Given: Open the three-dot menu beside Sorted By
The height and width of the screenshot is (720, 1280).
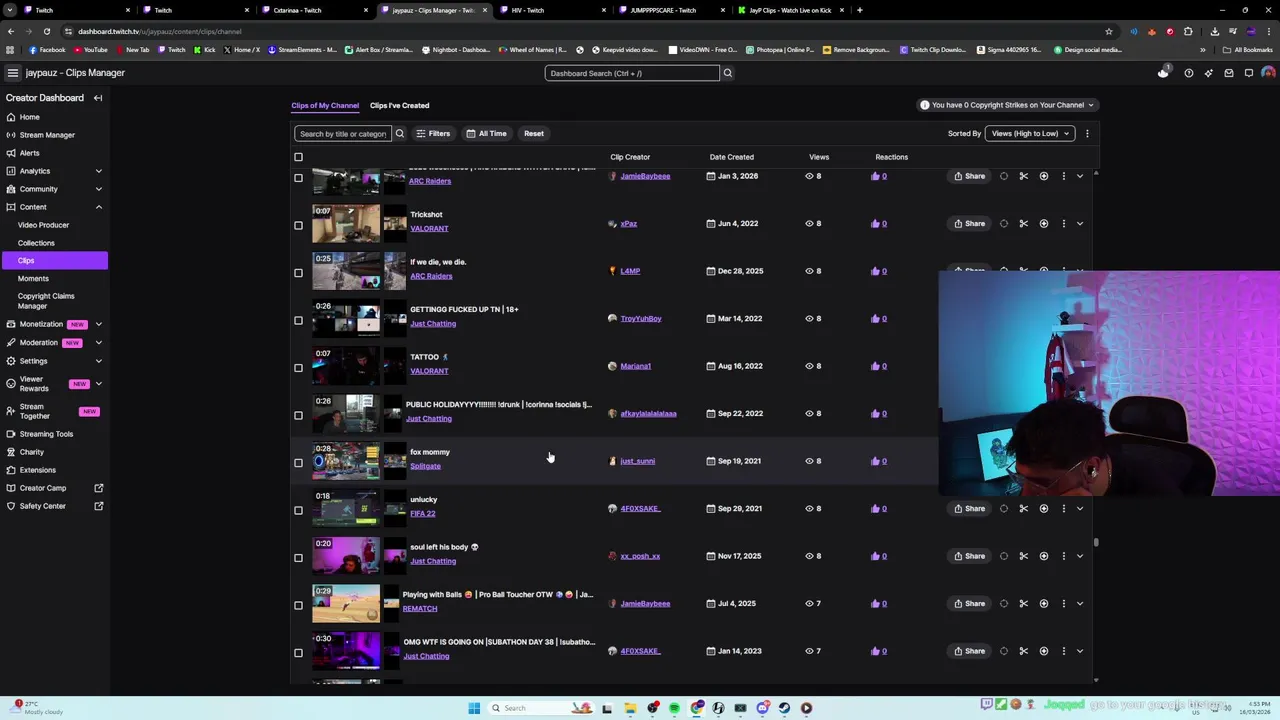Looking at the screenshot, I should coord(1087,133).
